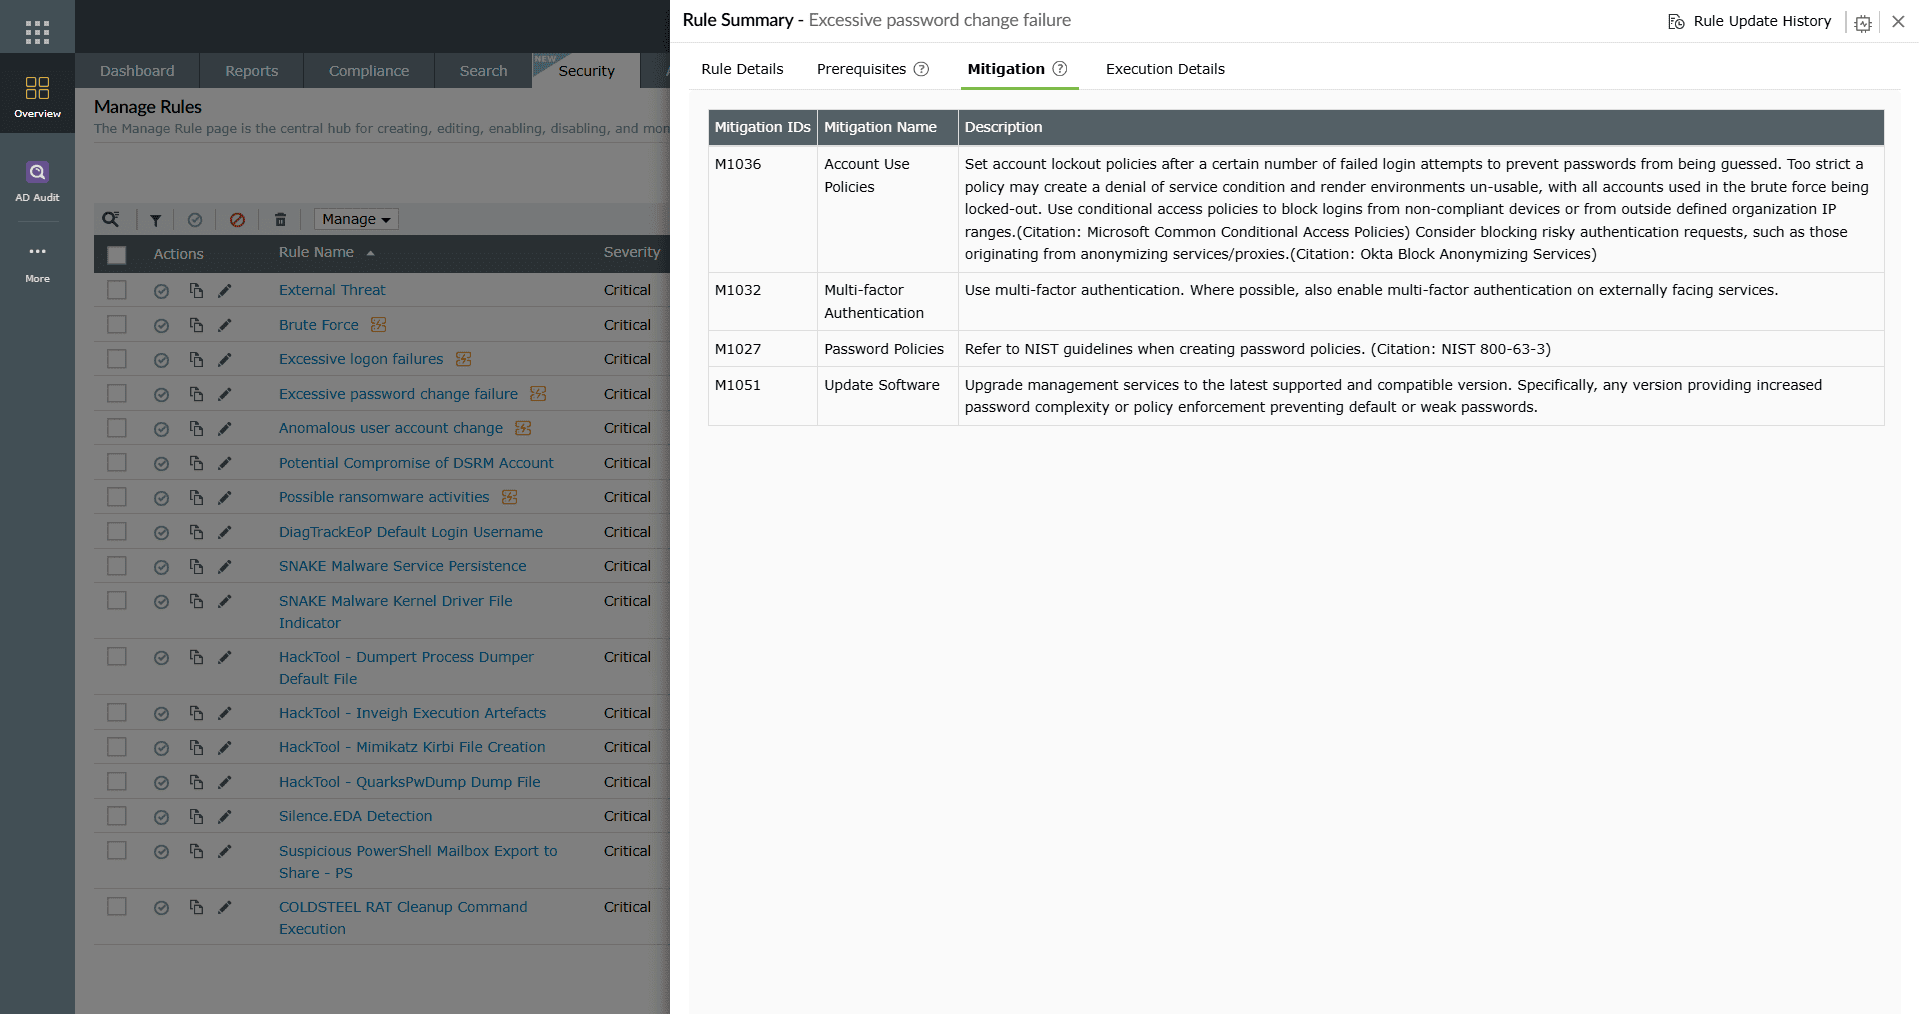1919x1014 pixels.
Task: Click the badge icon next to Brute Force
Action: point(378,324)
